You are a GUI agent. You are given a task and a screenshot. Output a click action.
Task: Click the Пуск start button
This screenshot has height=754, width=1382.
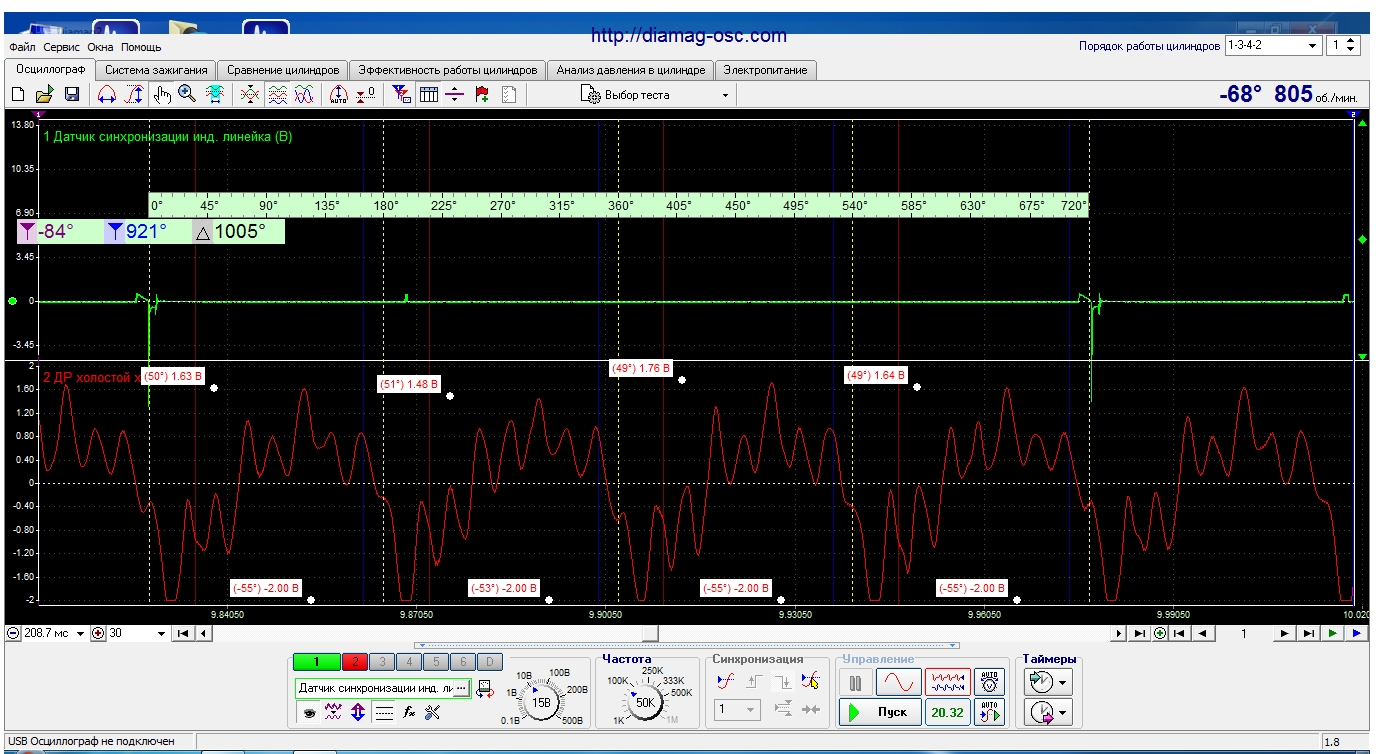coord(880,712)
